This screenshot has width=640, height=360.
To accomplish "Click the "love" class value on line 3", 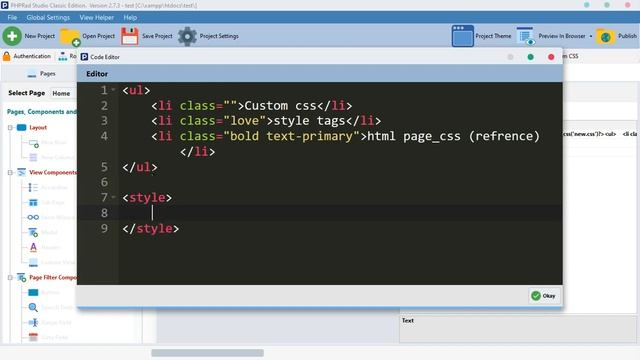I will 244,121.
